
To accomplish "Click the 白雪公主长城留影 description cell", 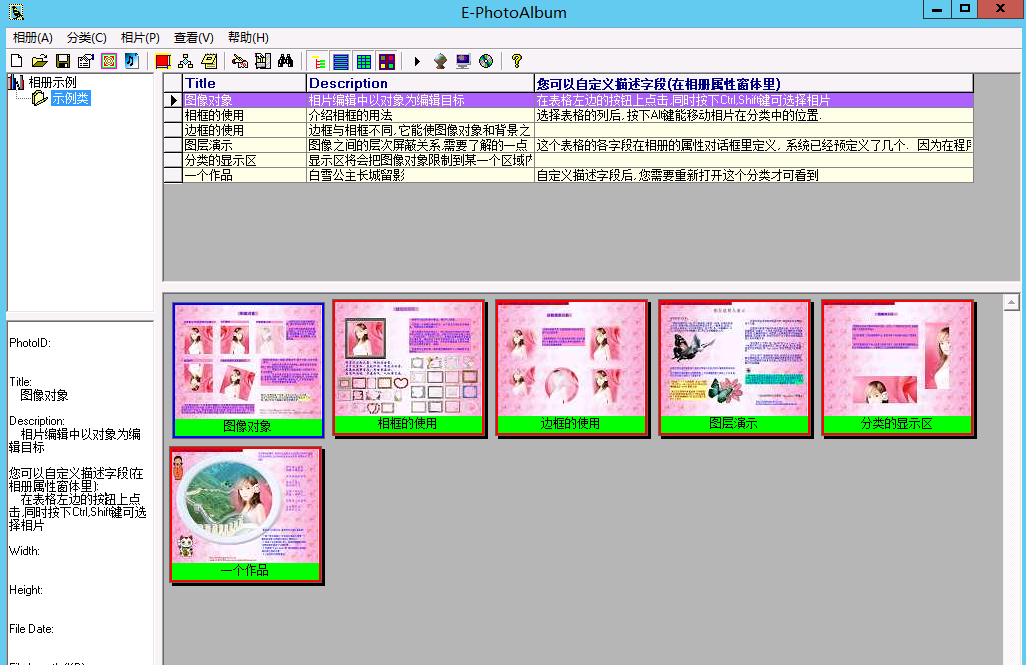I will click(x=420, y=175).
